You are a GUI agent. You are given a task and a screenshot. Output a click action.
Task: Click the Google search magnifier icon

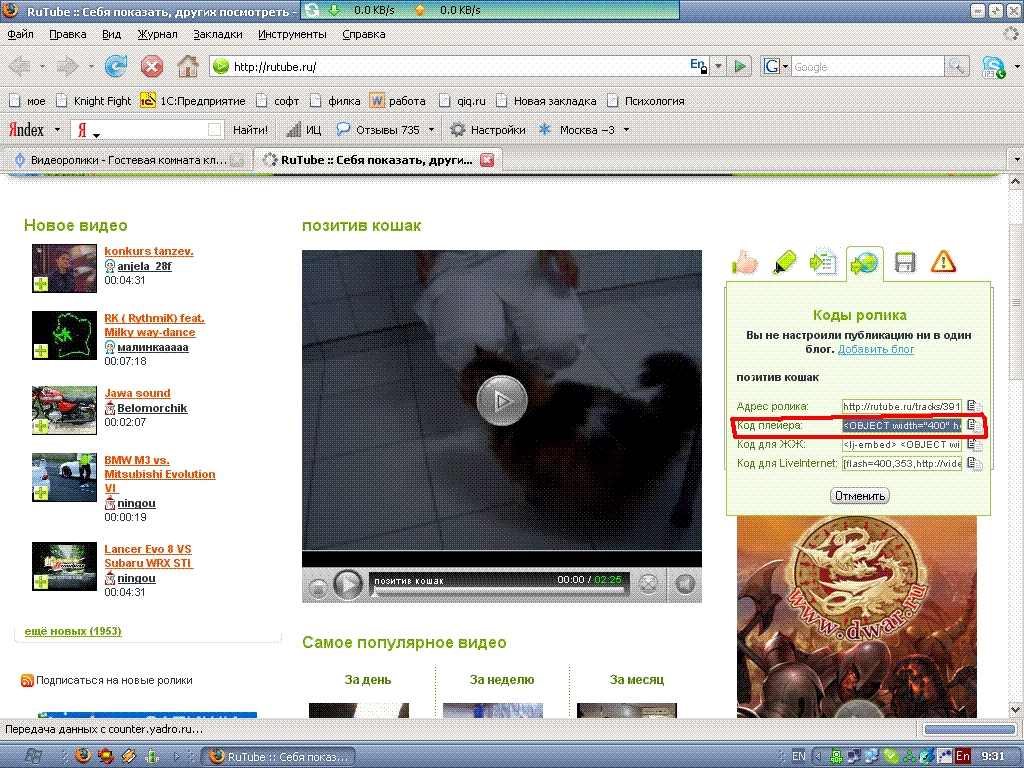pyautogui.click(x=956, y=66)
